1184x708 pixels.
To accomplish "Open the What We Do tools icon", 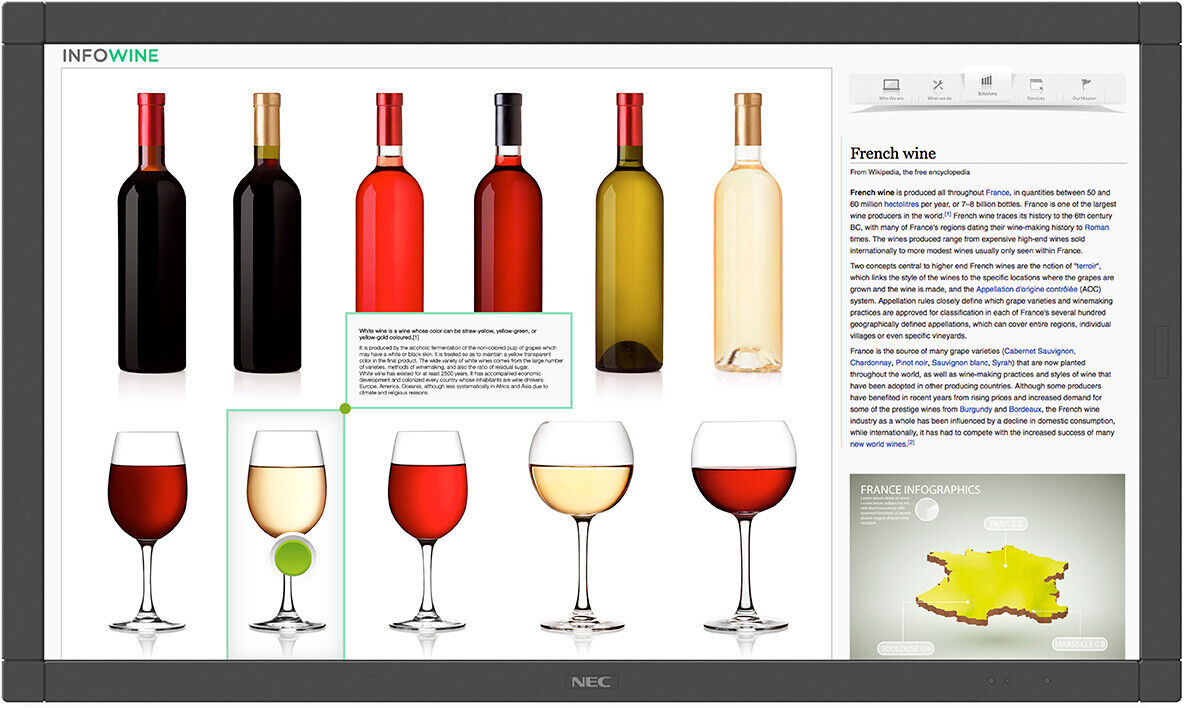I will [938, 87].
